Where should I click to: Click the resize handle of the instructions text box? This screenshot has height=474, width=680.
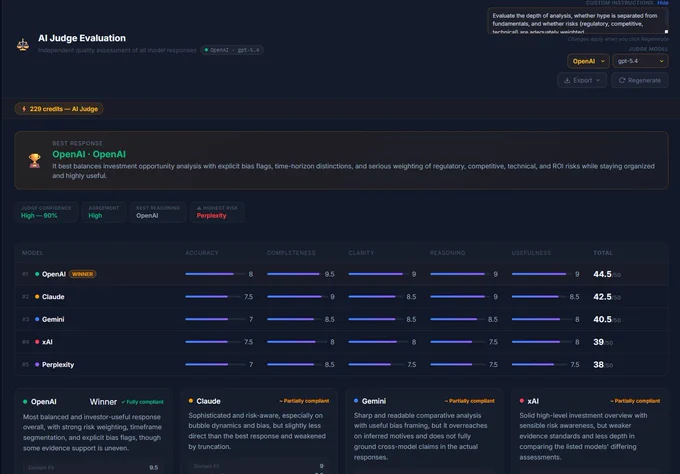(x=666, y=32)
